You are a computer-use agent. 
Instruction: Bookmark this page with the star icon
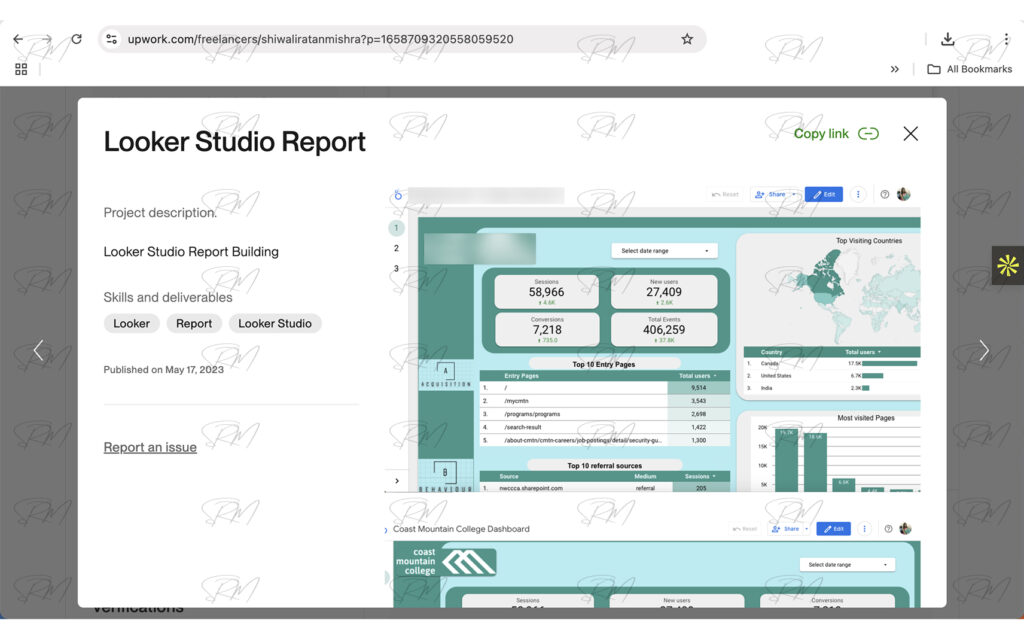pyautogui.click(x=687, y=39)
